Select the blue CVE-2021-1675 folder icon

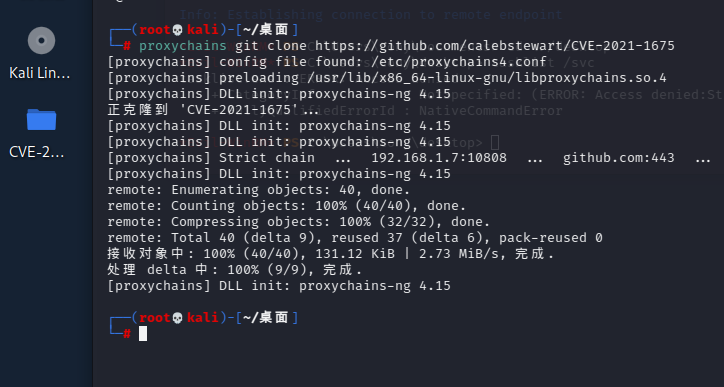41,120
